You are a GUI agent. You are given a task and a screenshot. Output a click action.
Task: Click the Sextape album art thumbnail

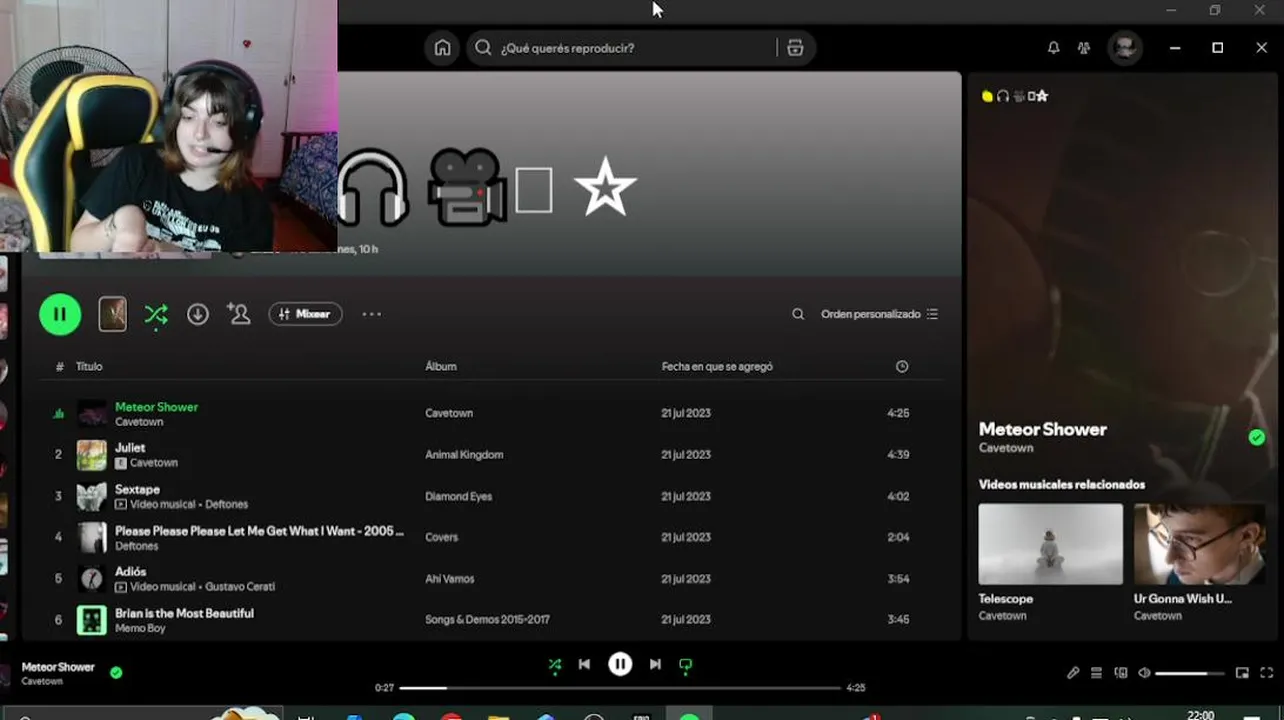coord(92,496)
